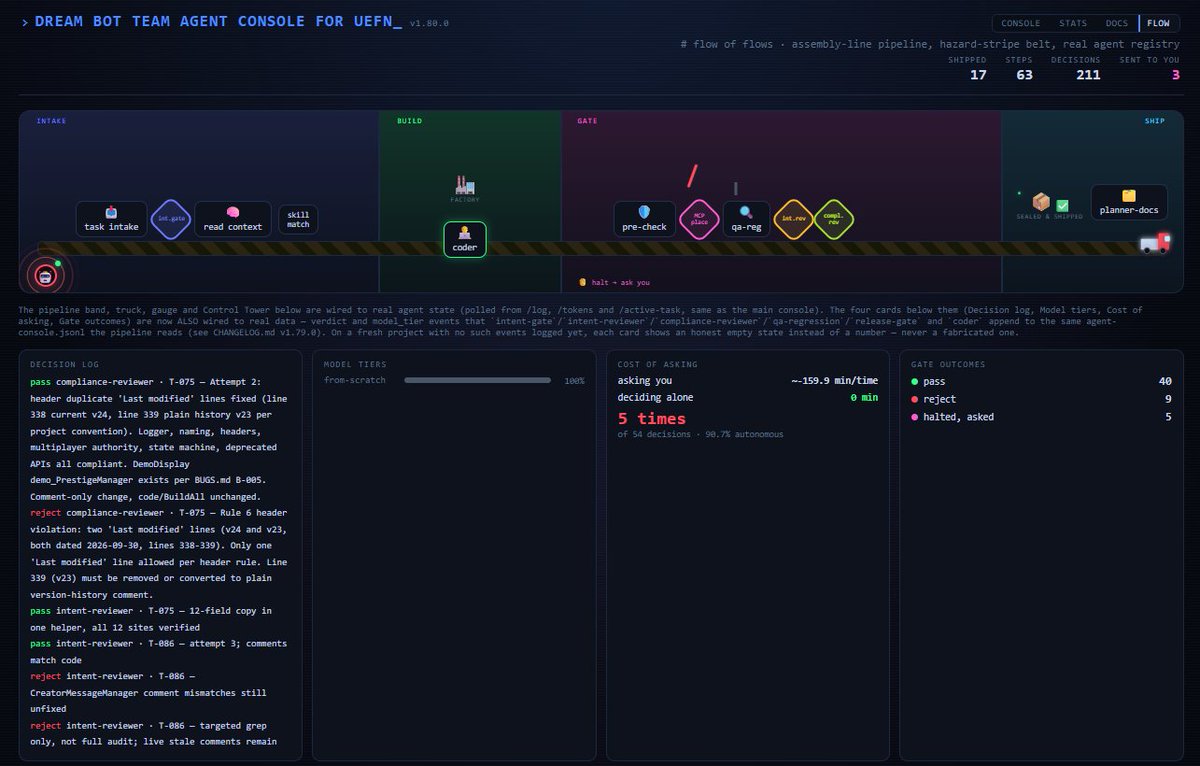Click the 'deciding alone' 0 min row
This screenshot has height=766, width=1200.
pos(748,398)
